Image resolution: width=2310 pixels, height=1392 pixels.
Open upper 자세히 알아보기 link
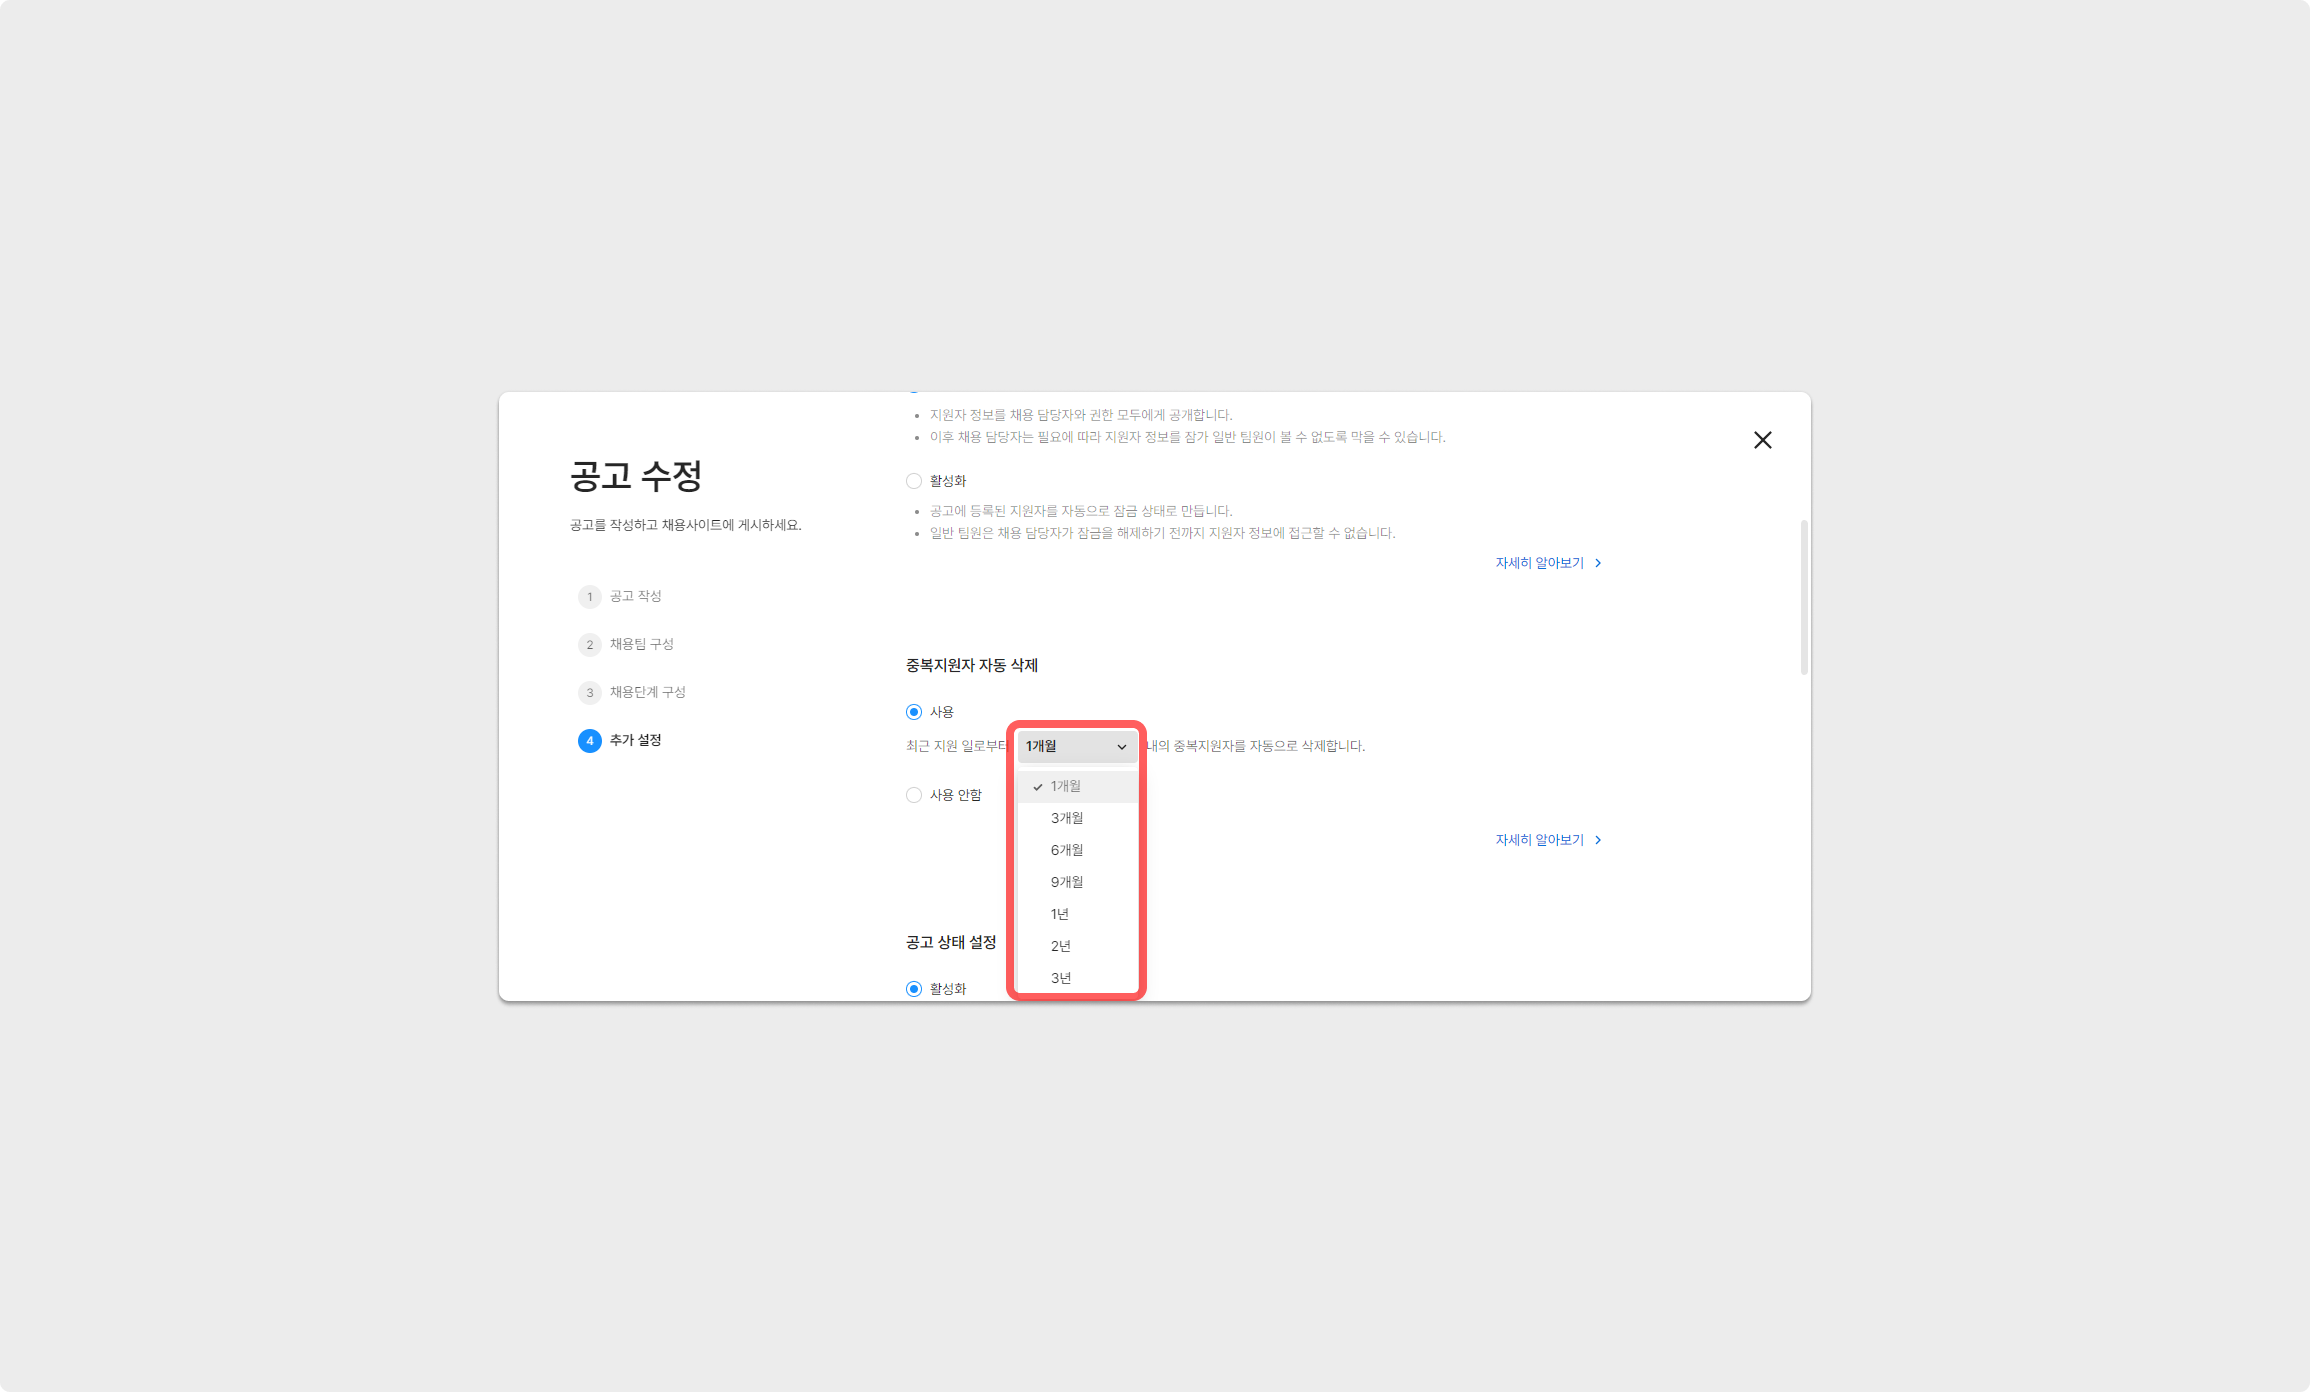point(1539,563)
